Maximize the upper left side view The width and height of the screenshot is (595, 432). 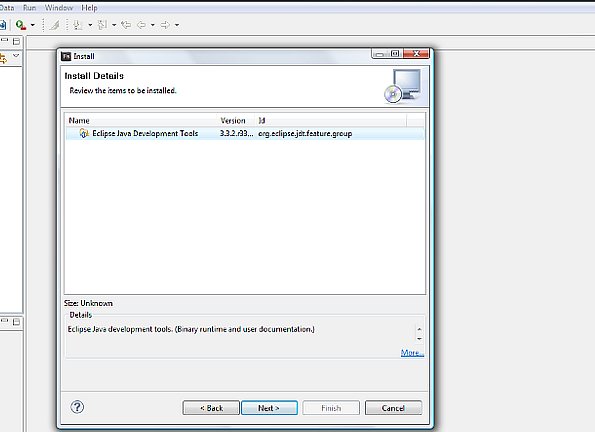[x=16, y=41]
